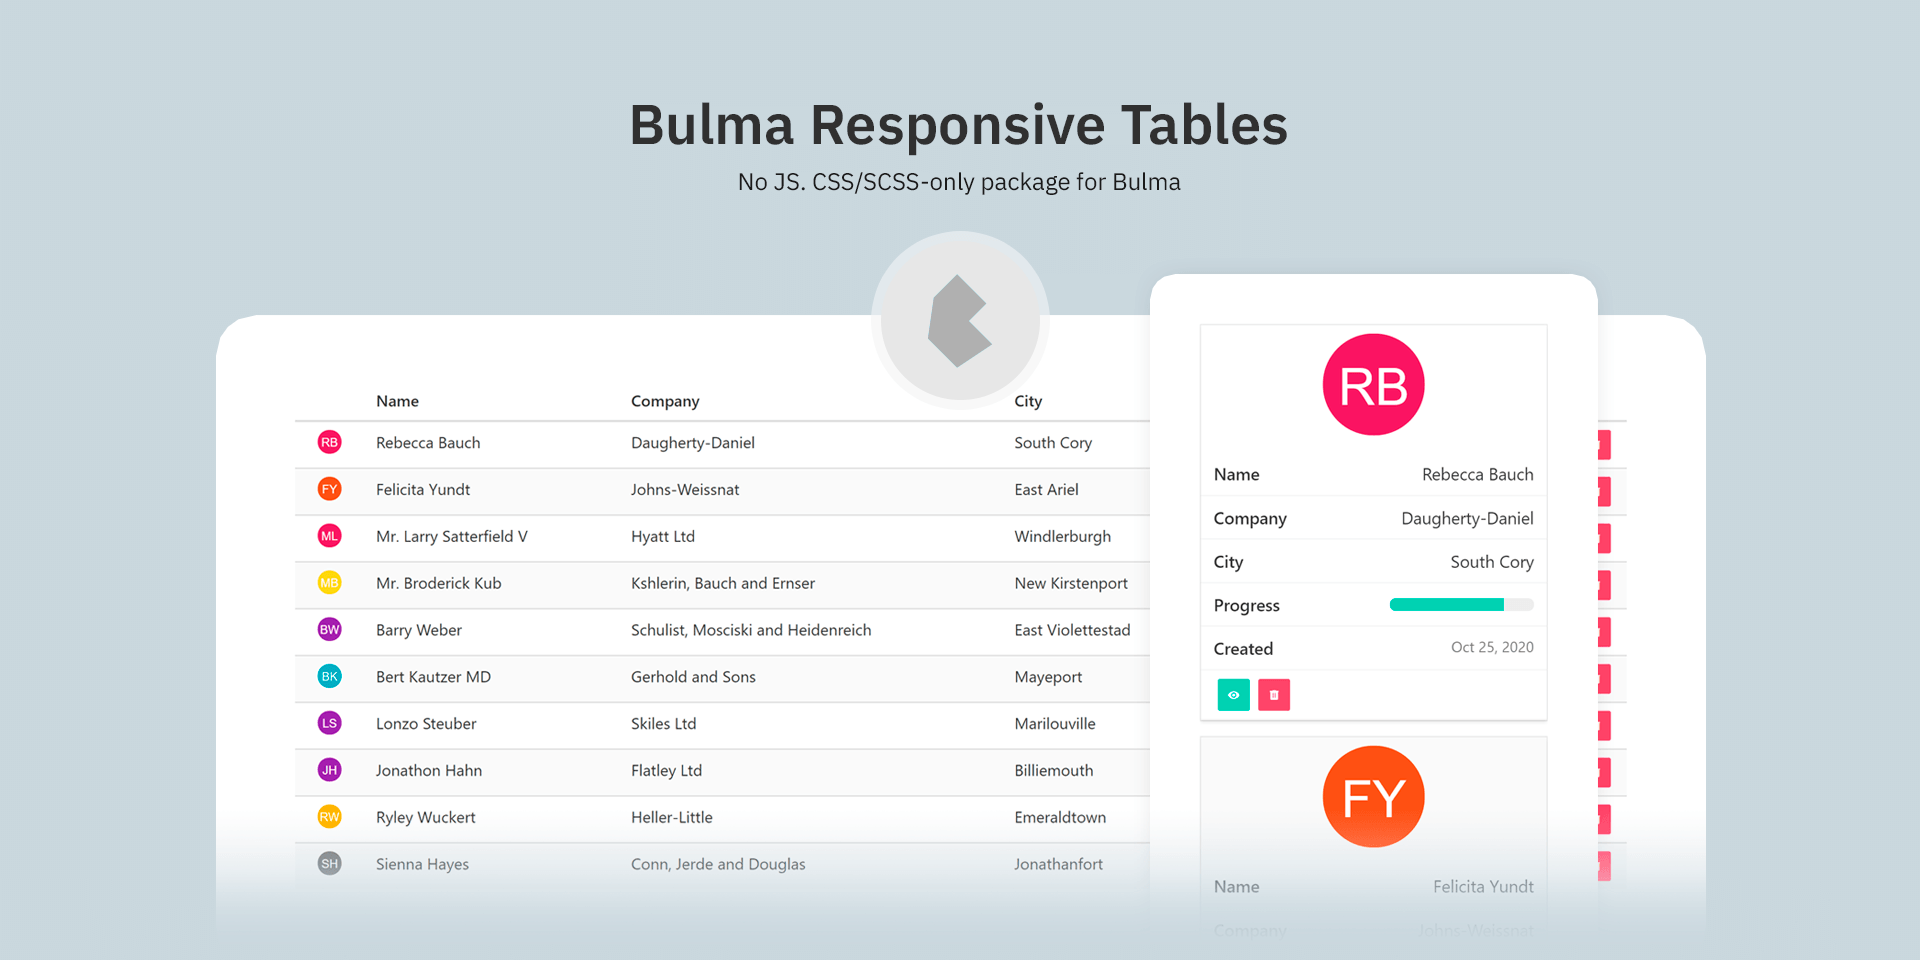The height and width of the screenshot is (960, 1920).
Task: Click the FY avatar in Felicita Yundt row
Action: pos(329,489)
